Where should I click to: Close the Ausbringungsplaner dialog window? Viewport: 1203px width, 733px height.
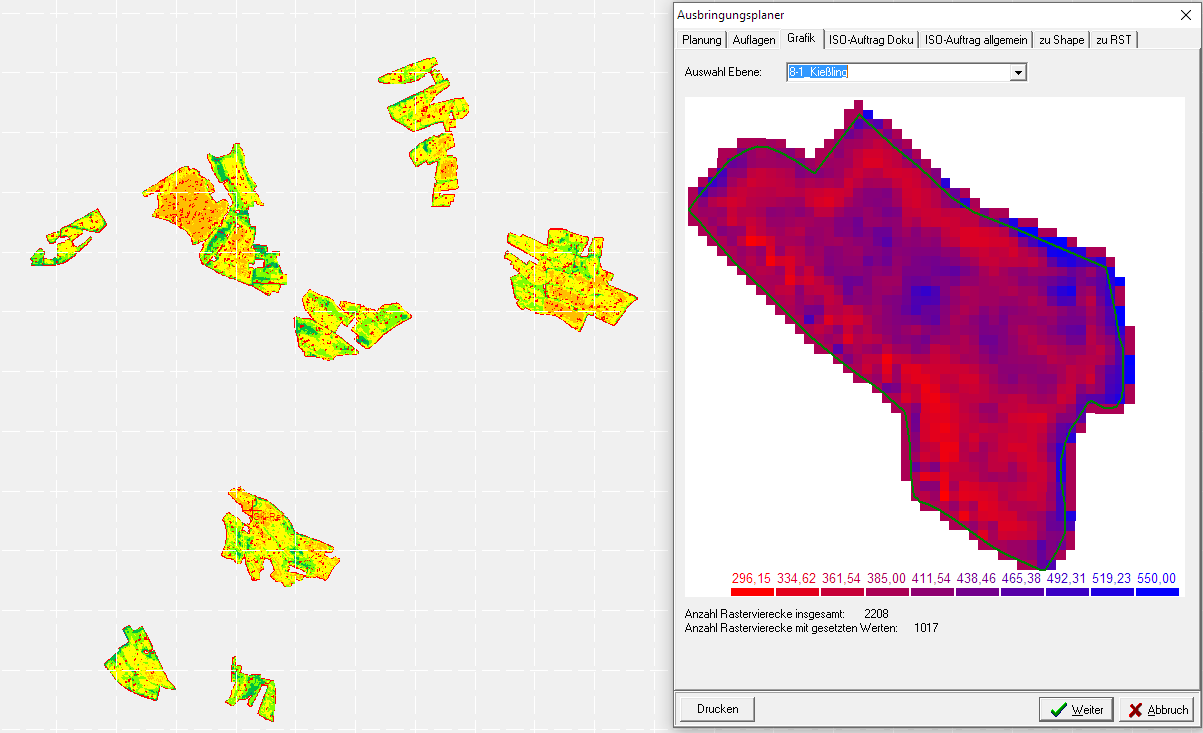[1186, 15]
